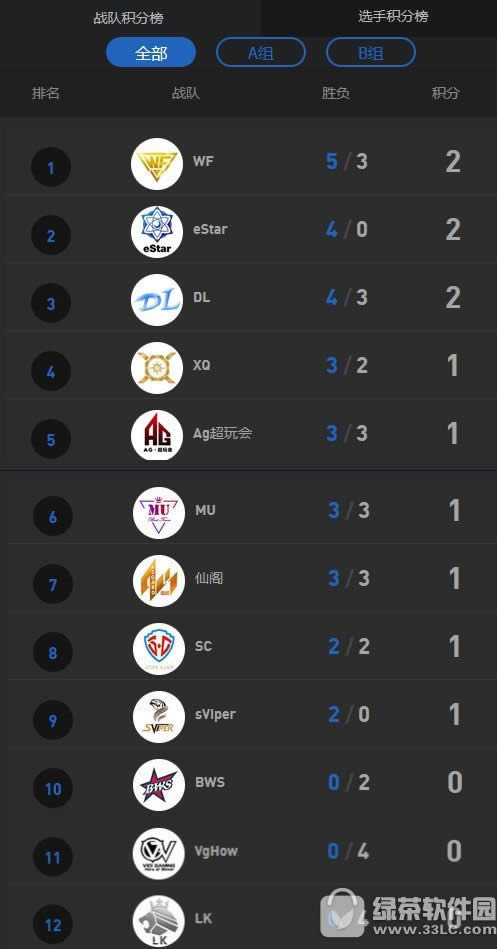Filter standings by B组
This screenshot has height=949, width=497.
[x=370, y=53]
